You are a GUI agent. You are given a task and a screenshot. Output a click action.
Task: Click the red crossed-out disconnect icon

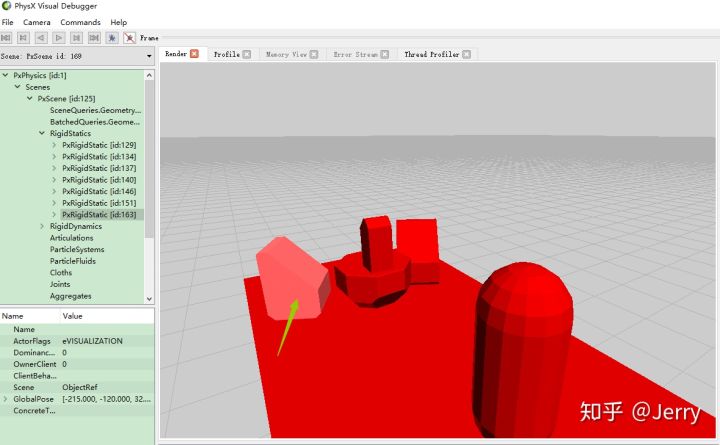(129, 38)
